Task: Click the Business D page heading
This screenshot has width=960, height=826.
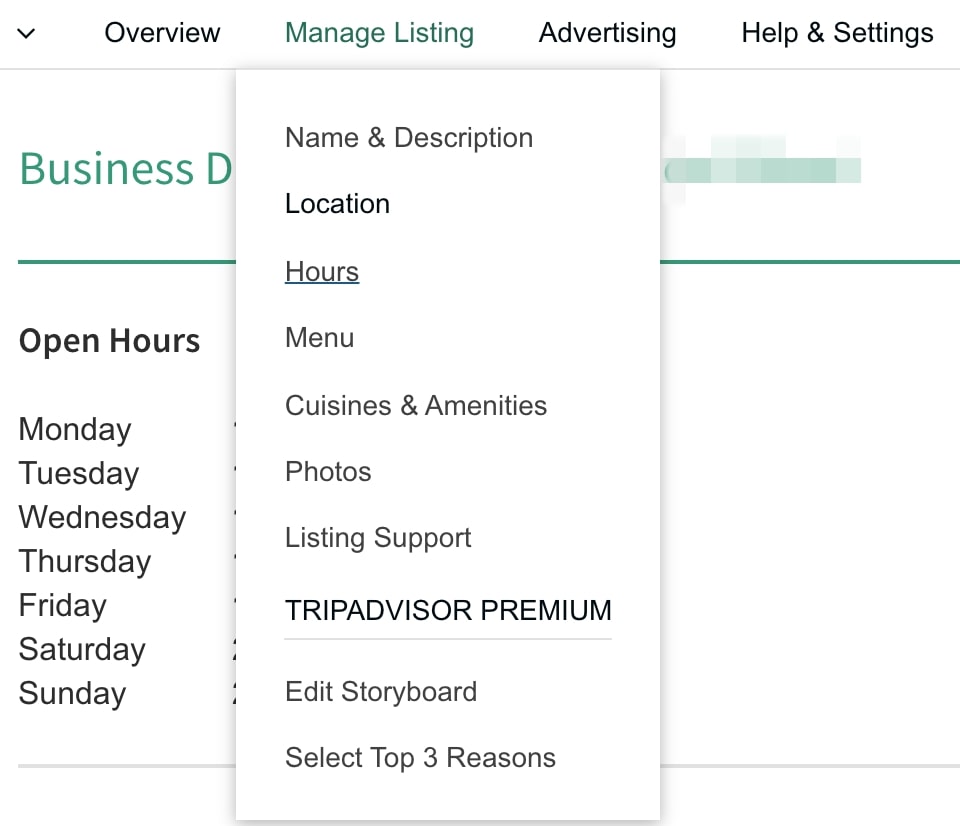Action: 126,169
